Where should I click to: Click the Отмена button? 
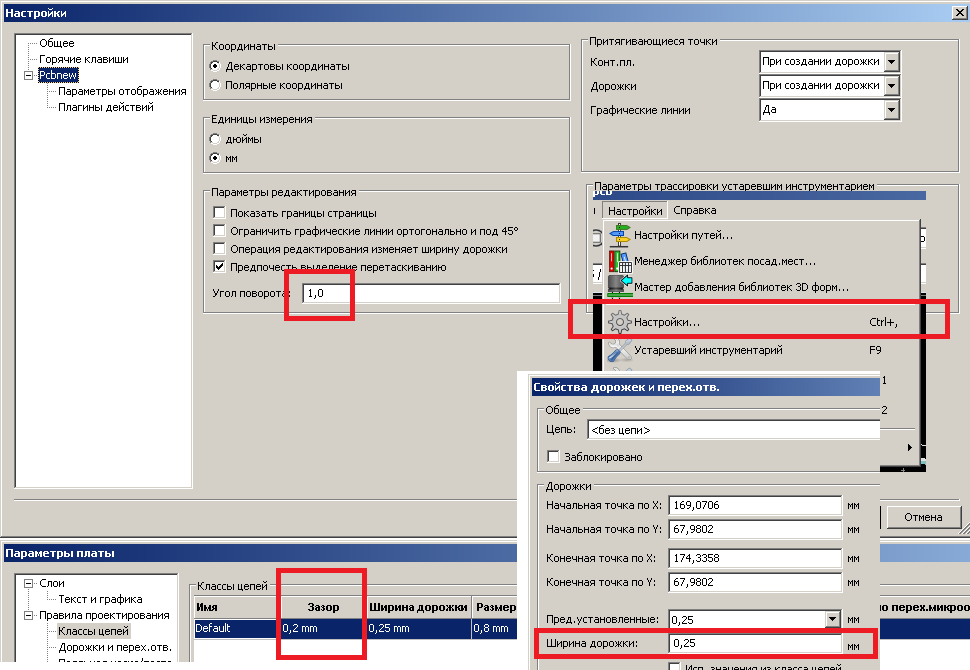pos(923,517)
